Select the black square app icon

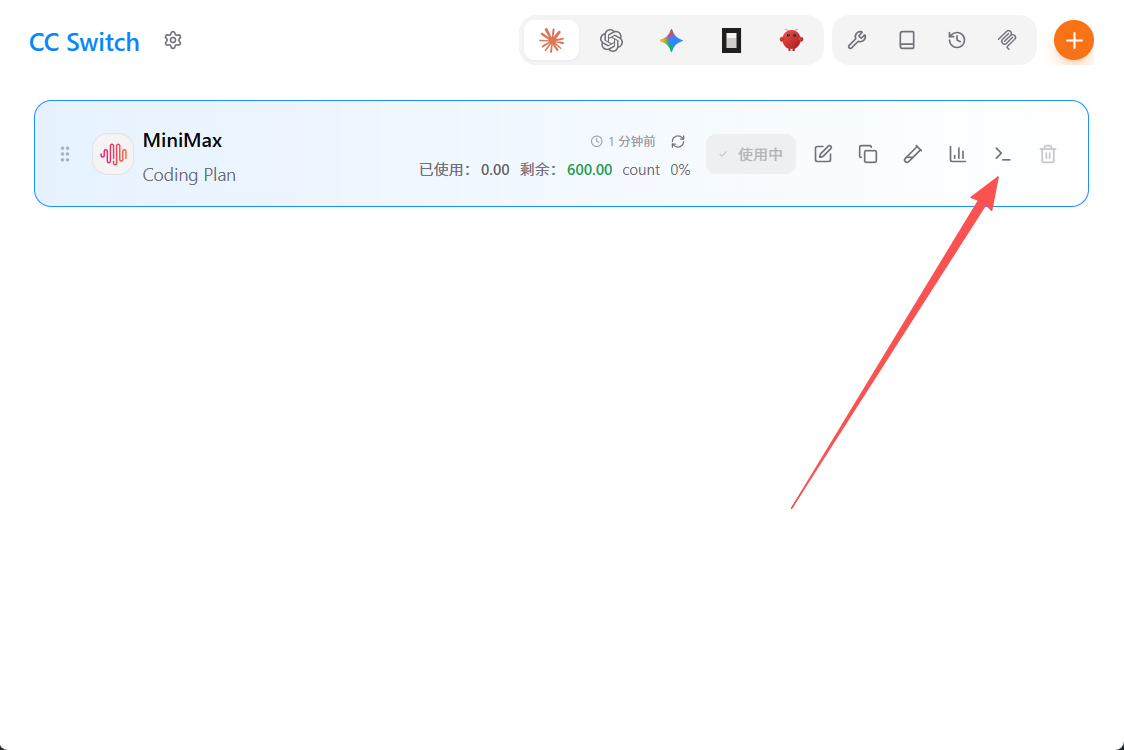[731, 40]
